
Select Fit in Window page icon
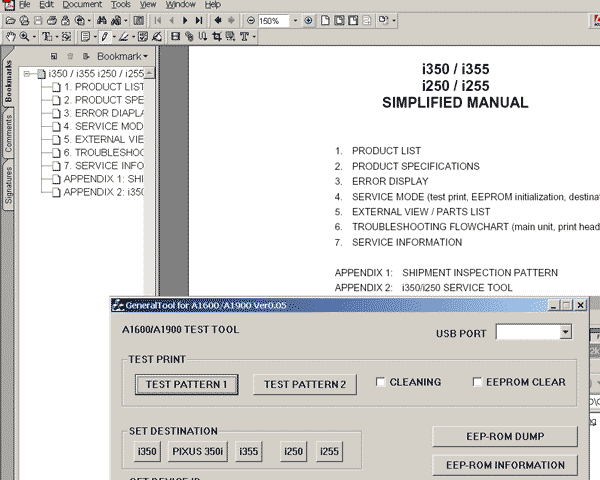tap(339, 20)
